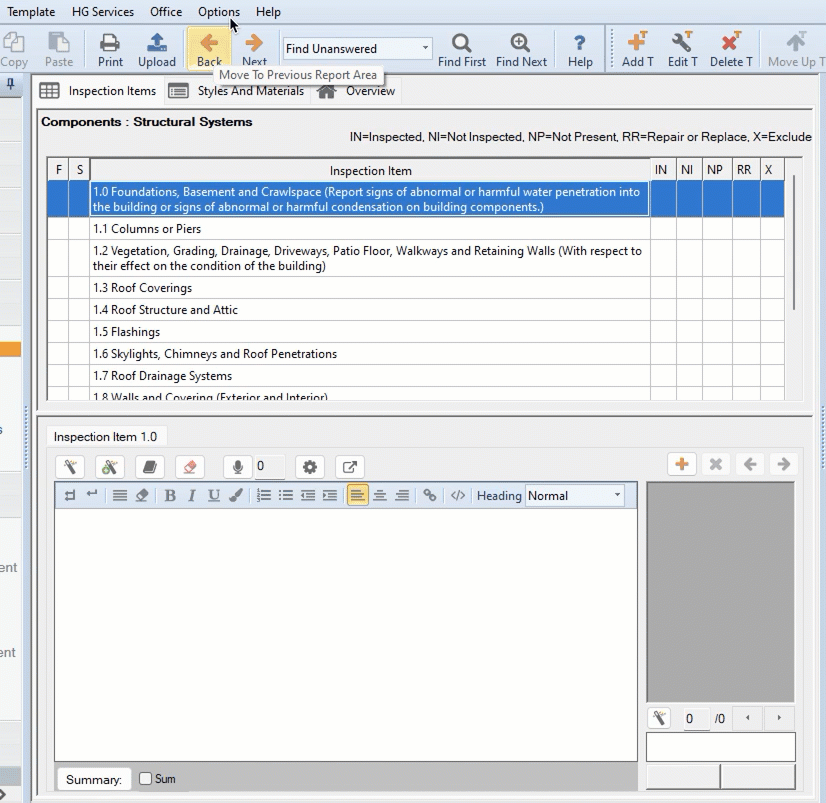The image size is (826, 803).
Task: Open the HG Services menu
Action: (x=102, y=12)
